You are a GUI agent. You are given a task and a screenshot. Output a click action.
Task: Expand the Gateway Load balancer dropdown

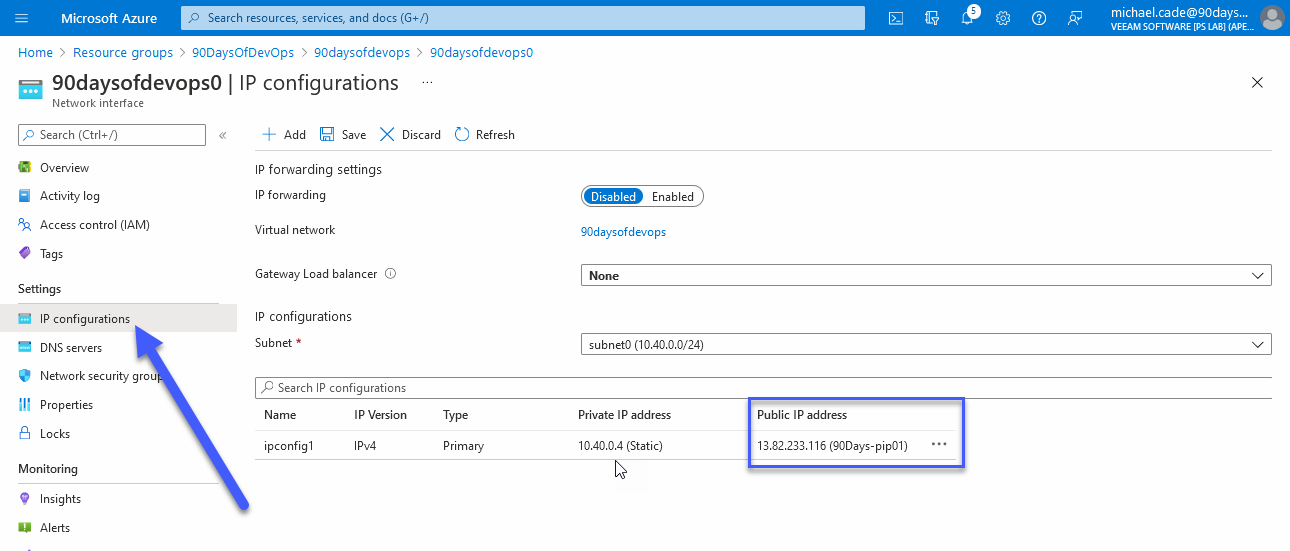(x=925, y=275)
